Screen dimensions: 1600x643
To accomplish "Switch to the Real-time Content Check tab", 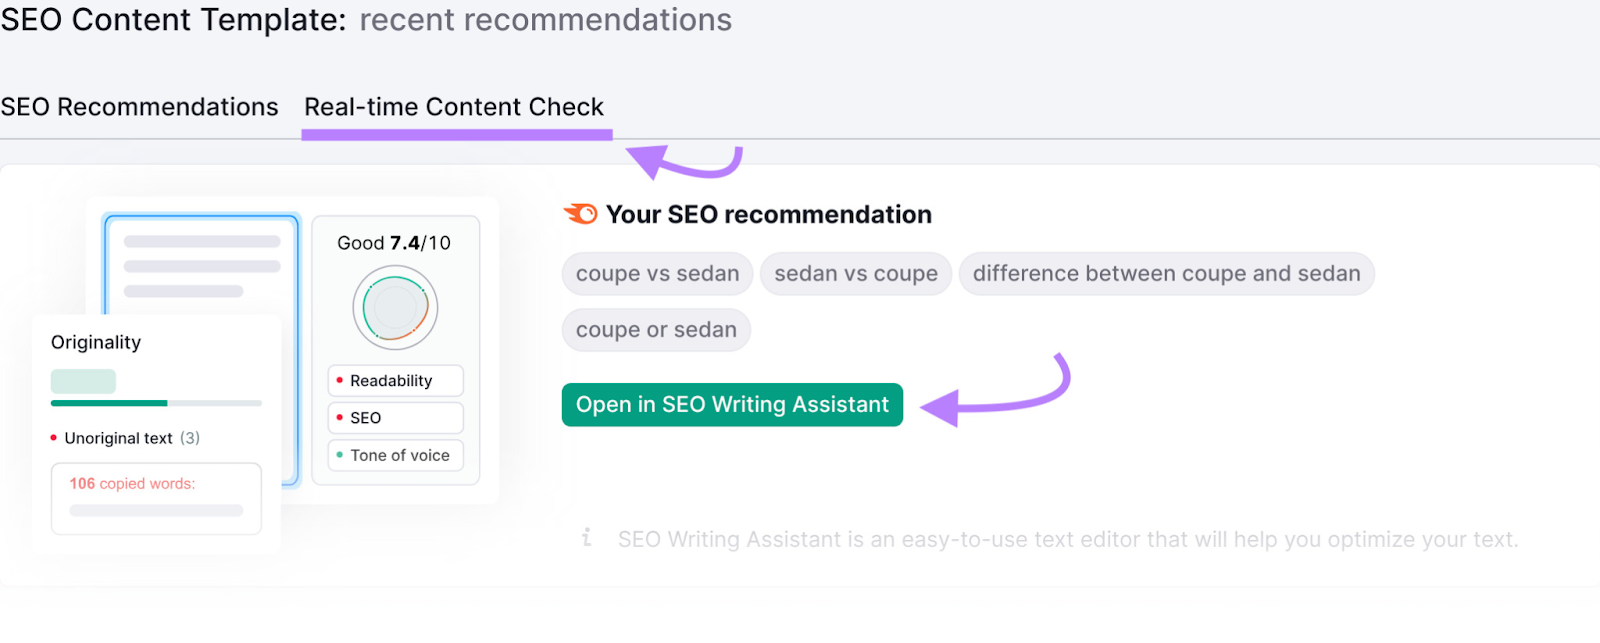I will pyautogui.click(x=454, y=107).
